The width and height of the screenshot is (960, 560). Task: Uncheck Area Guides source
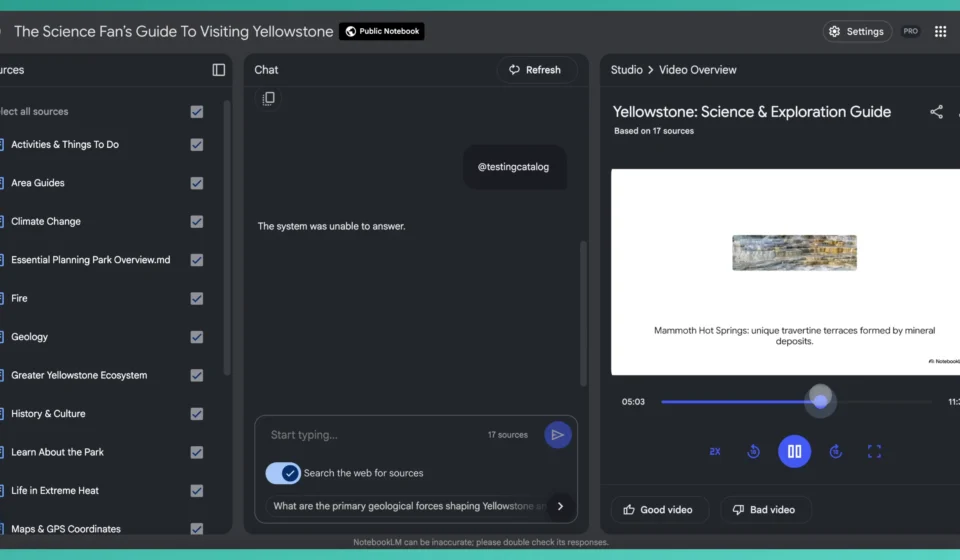pyautogui.click(x=197, y=183)
